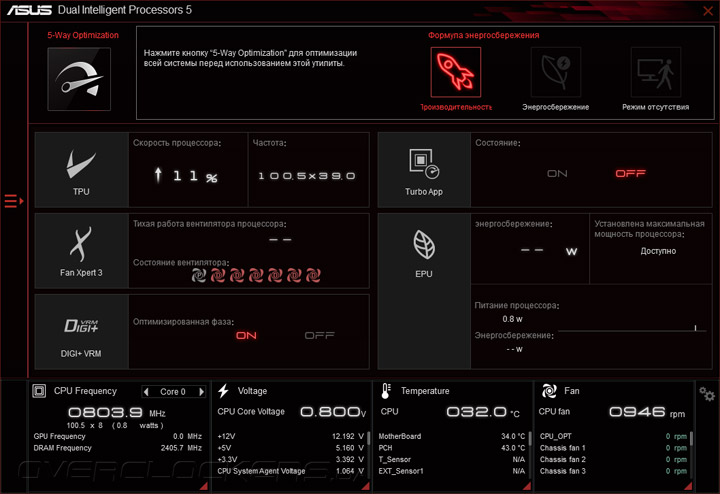Switch to previous core with left arrow
Viewport: 720px width, 494px height.
click(x=146, y=392)
